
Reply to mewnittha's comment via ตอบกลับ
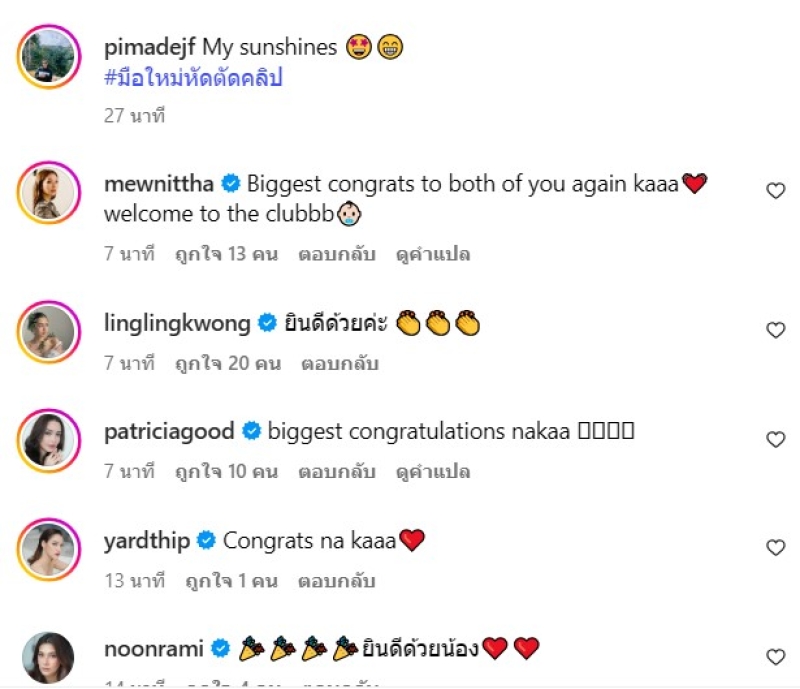(x=336, y=254)
